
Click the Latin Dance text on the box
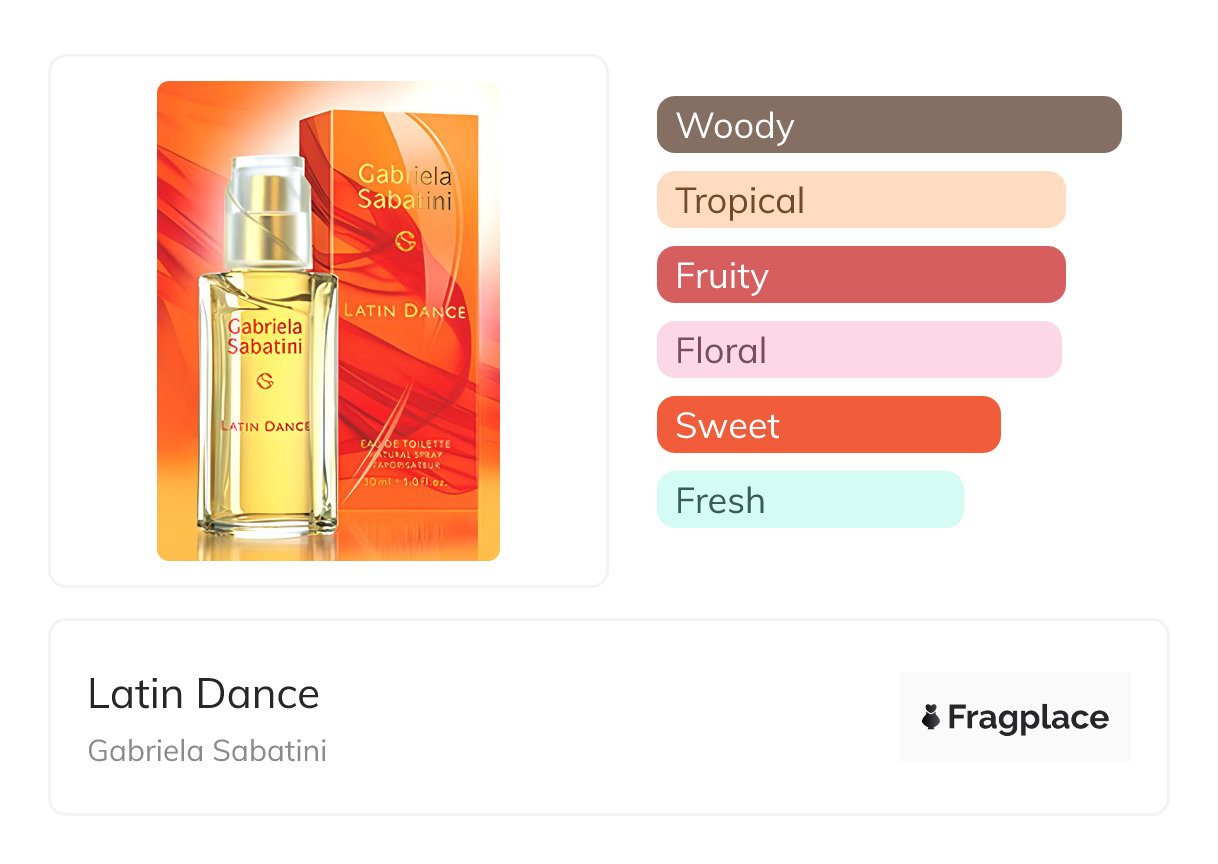(x=405, y=311)
